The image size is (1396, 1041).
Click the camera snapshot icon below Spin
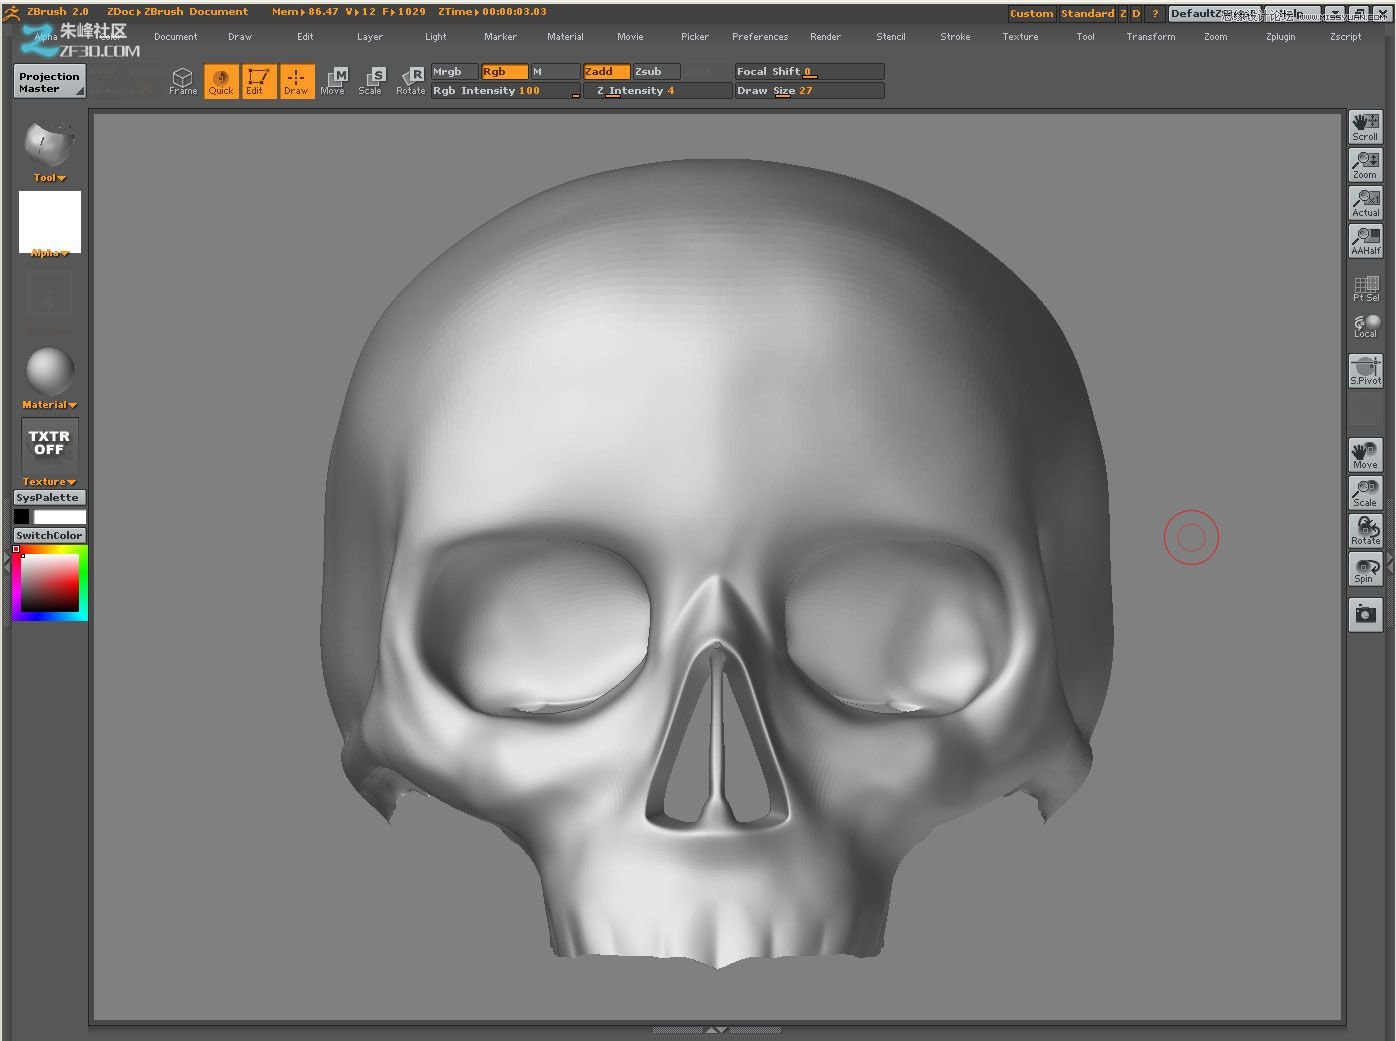pos(1365,614)
